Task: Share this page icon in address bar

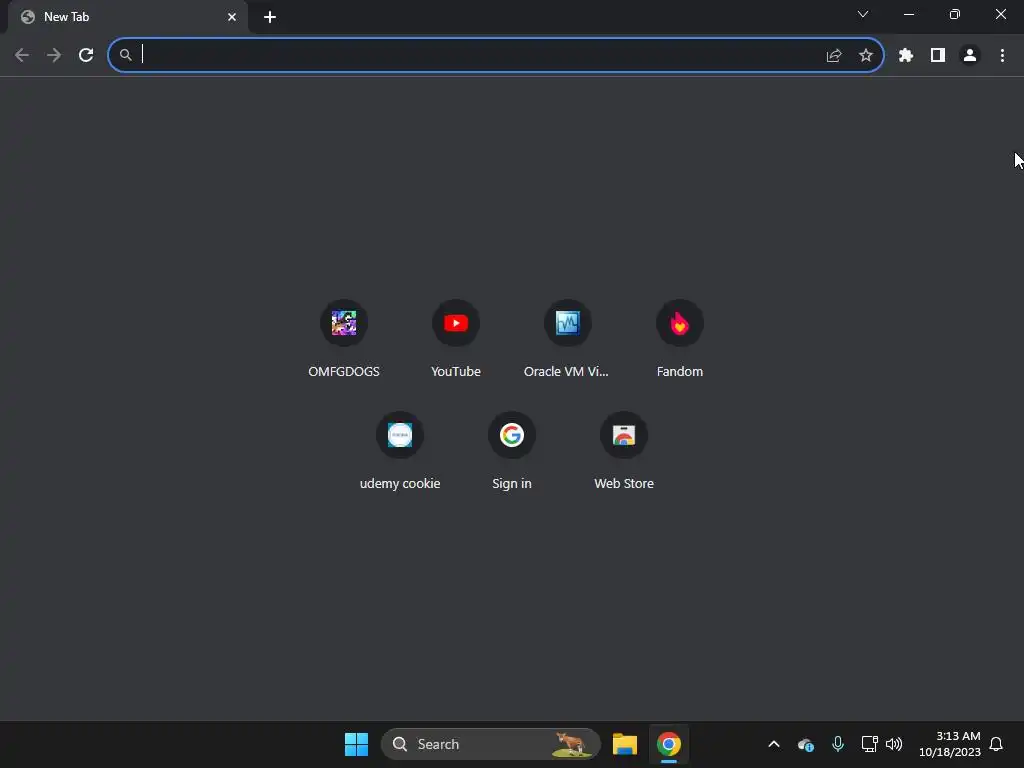Action: 834,56
